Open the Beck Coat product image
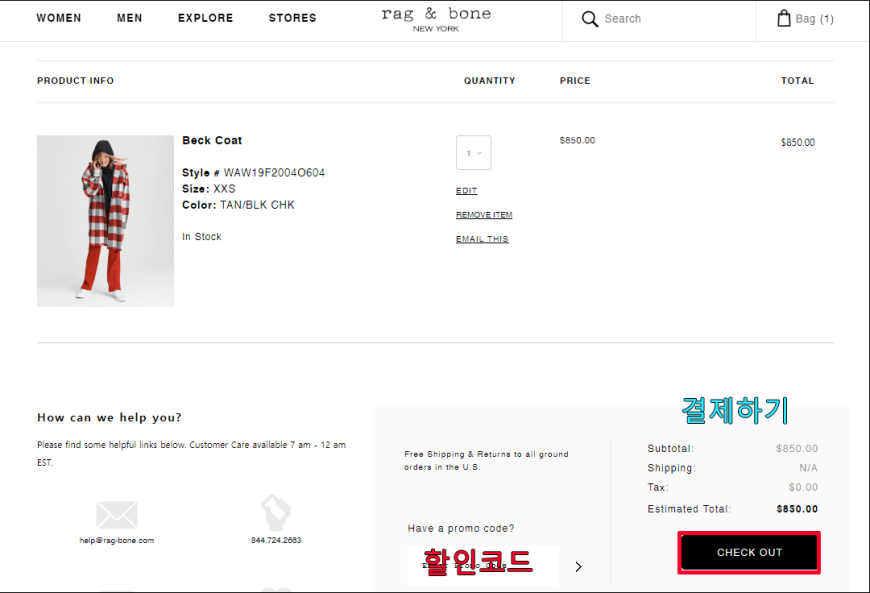 105,221
